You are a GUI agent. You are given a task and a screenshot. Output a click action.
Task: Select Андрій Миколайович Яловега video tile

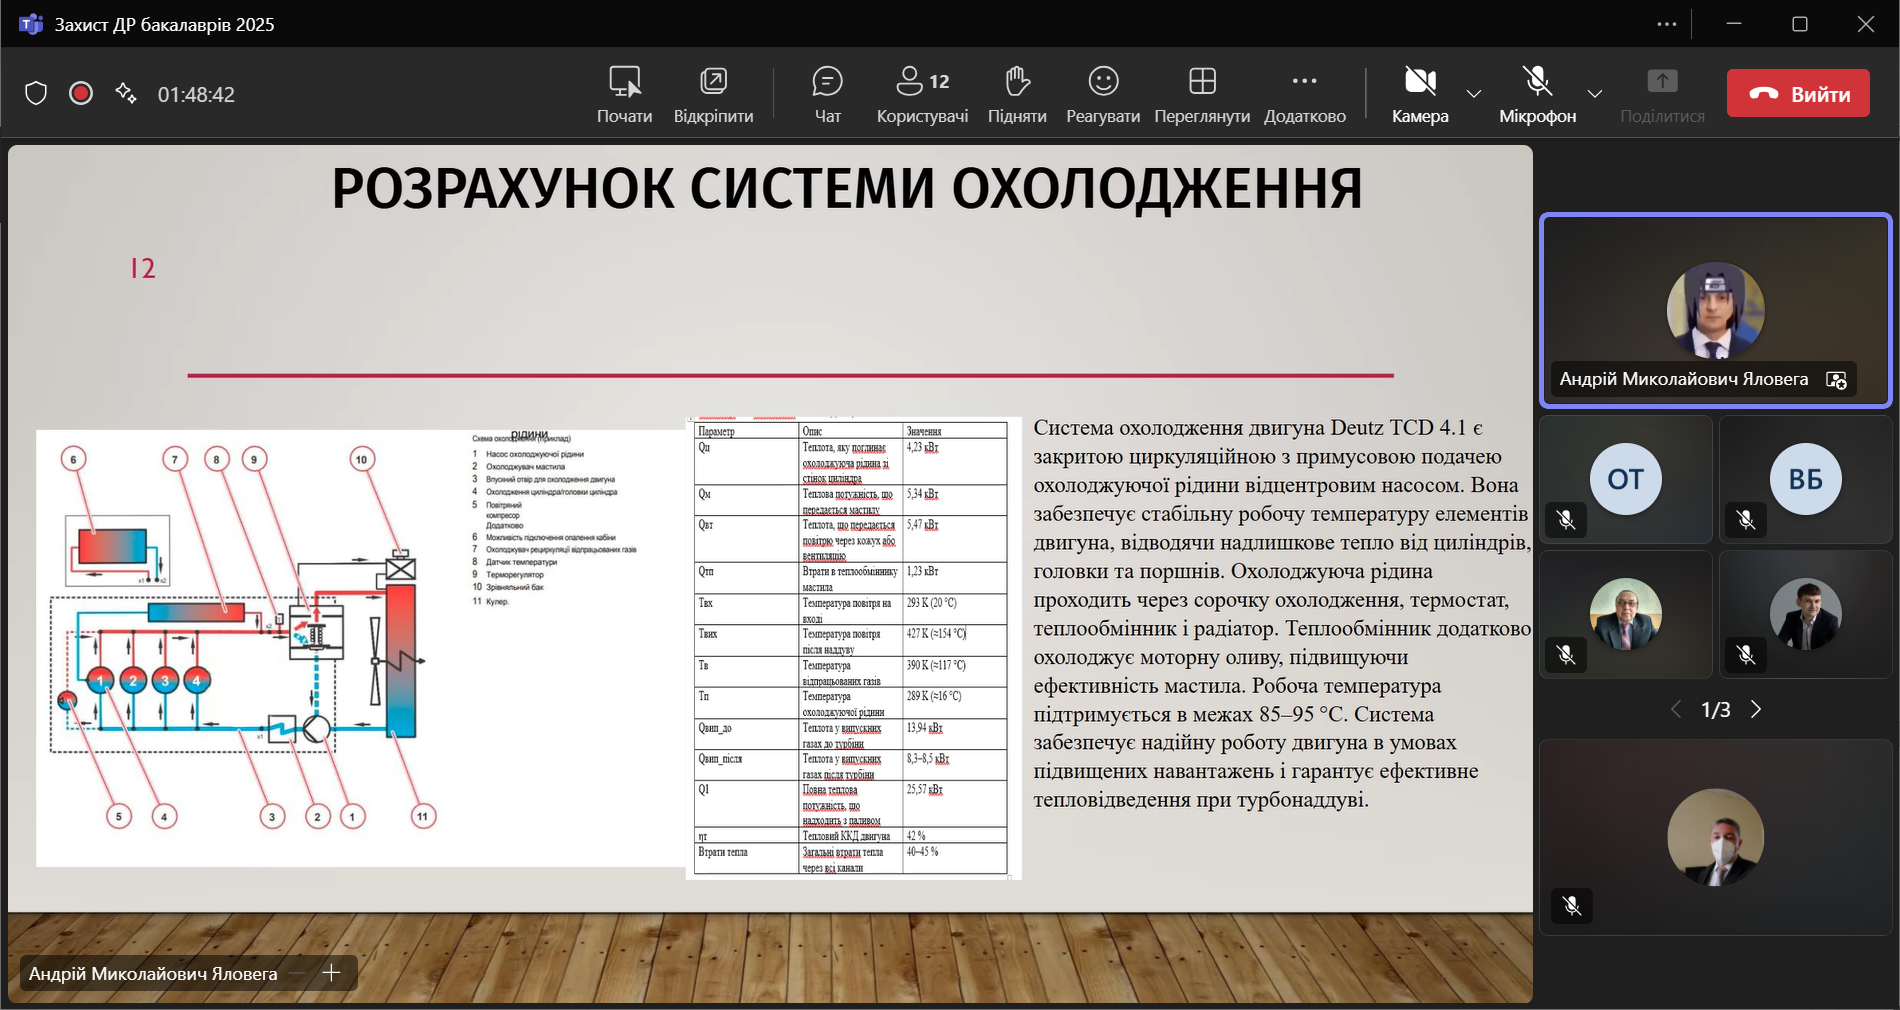[x=1715, y=310]
